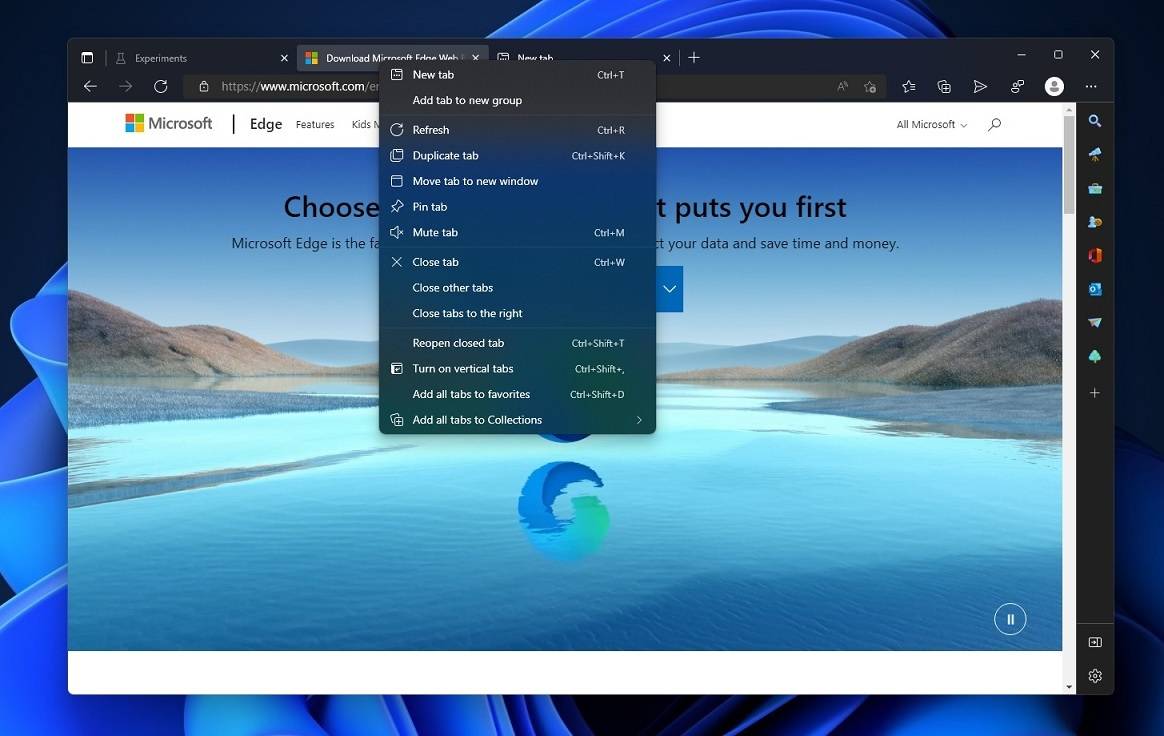Open the blue download button's chevron menu
This screenshot has width=1164, height=736.
click(669, 288)
